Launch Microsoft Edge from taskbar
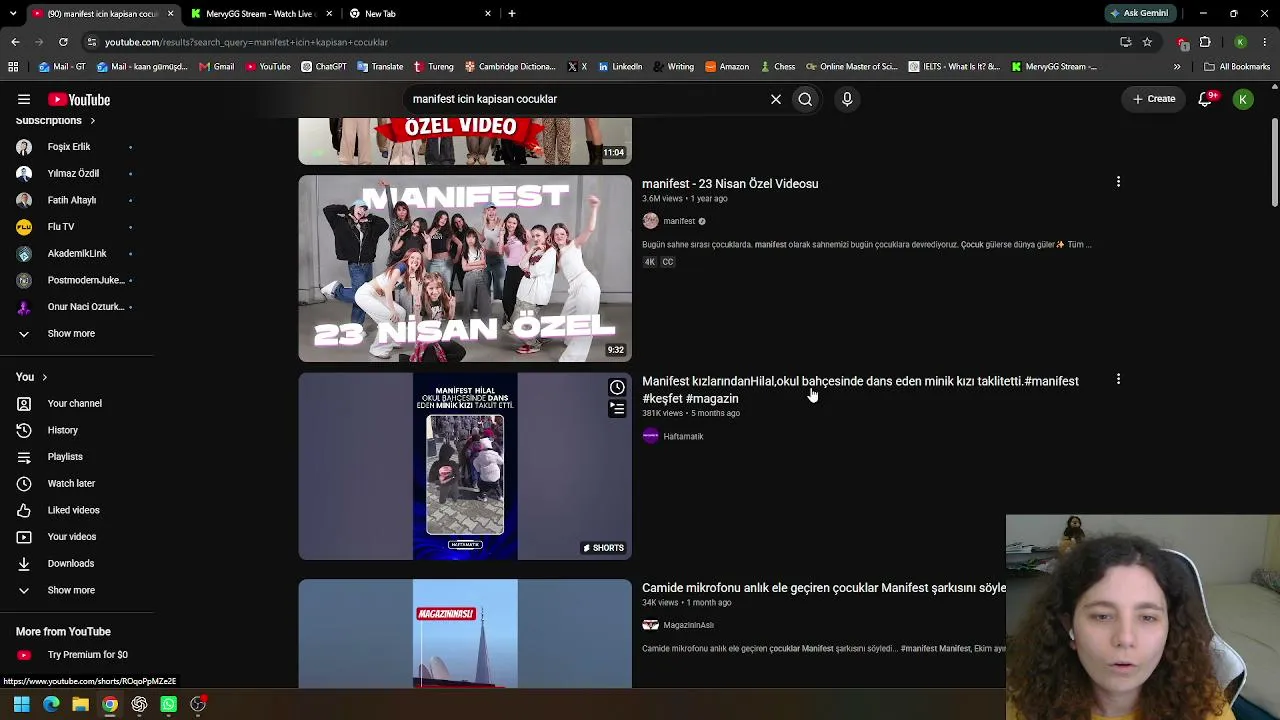Image resolution: width=1280 pixels, height=720 pixels. click(x=51, y=704)
